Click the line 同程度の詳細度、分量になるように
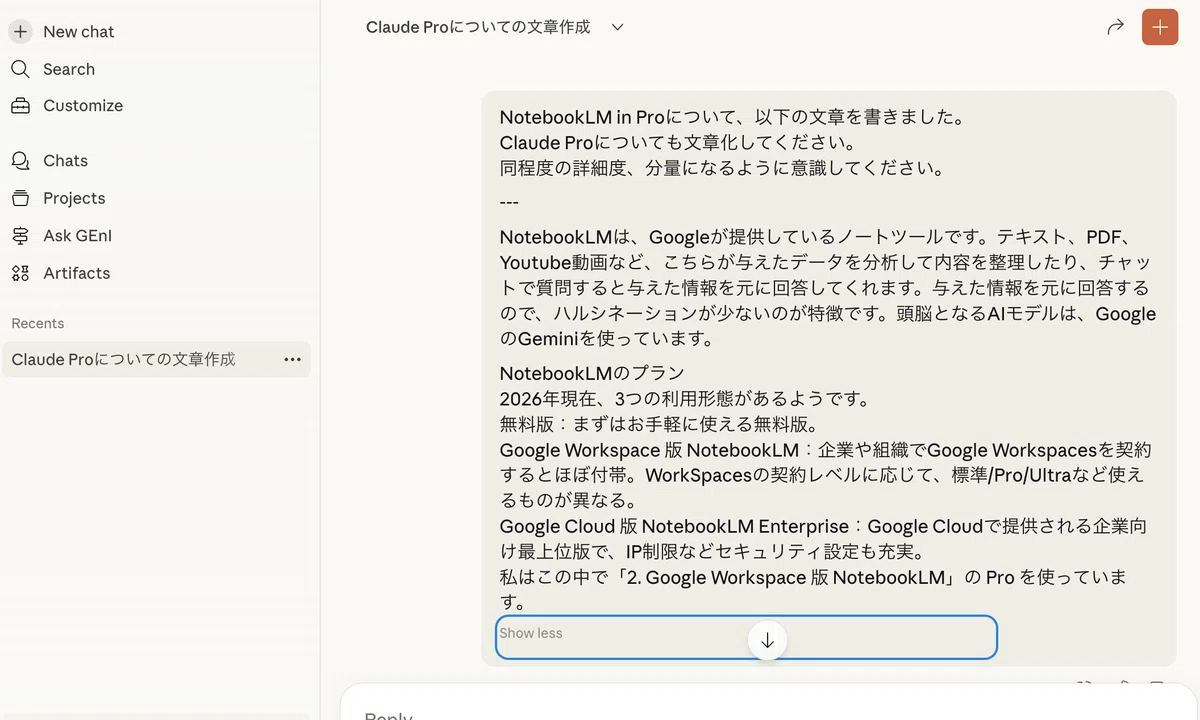This screenshot has height=720, width=1200. [723, 168]
